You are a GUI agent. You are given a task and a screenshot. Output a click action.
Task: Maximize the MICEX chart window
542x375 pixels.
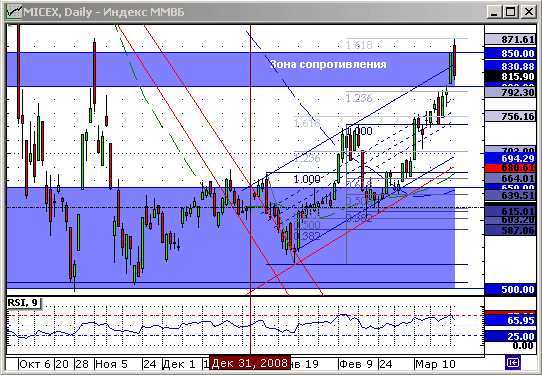[x=511, y=12]
